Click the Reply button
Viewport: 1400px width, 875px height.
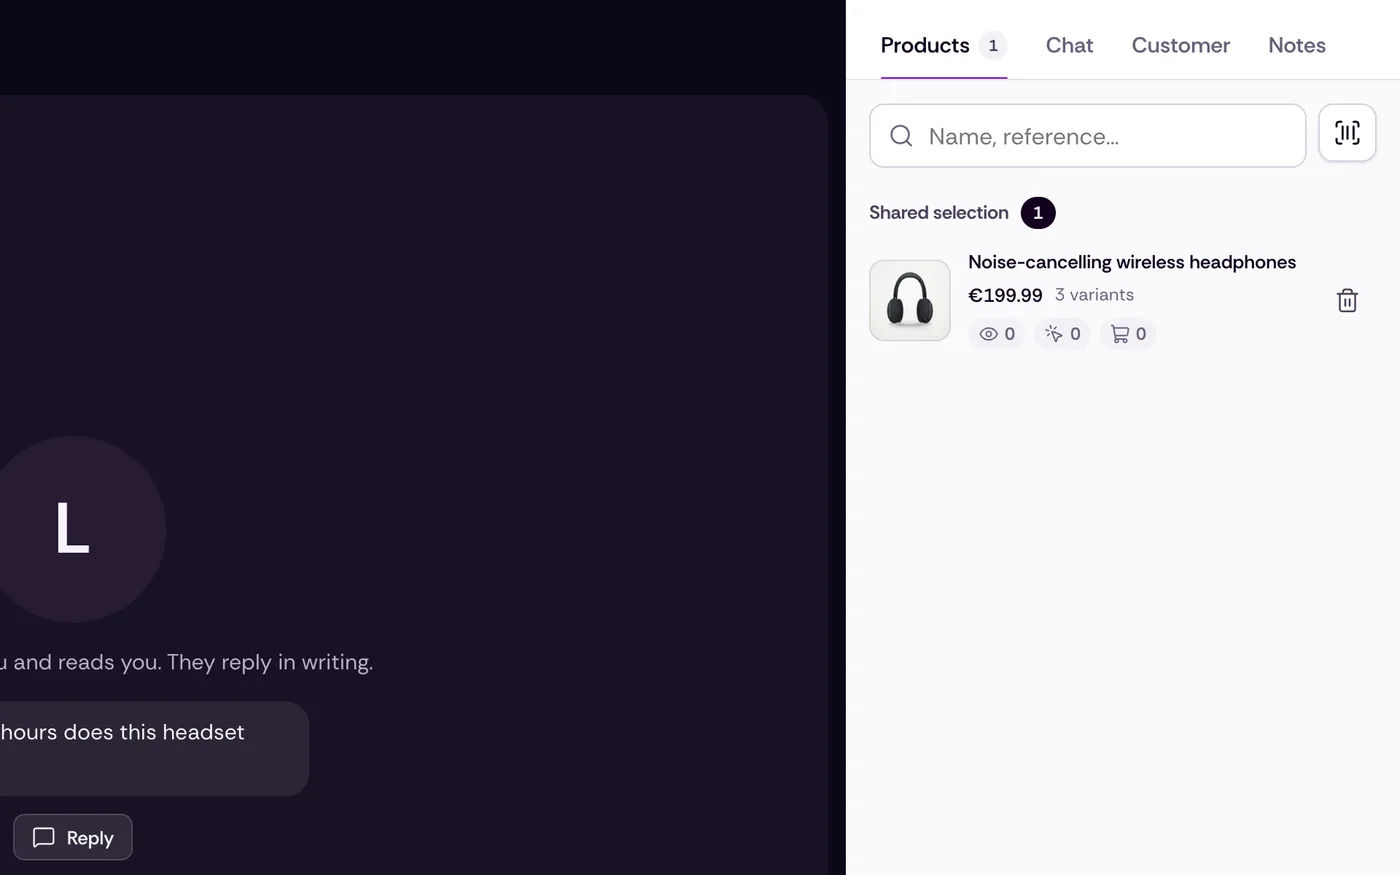[x=73, y=837]
